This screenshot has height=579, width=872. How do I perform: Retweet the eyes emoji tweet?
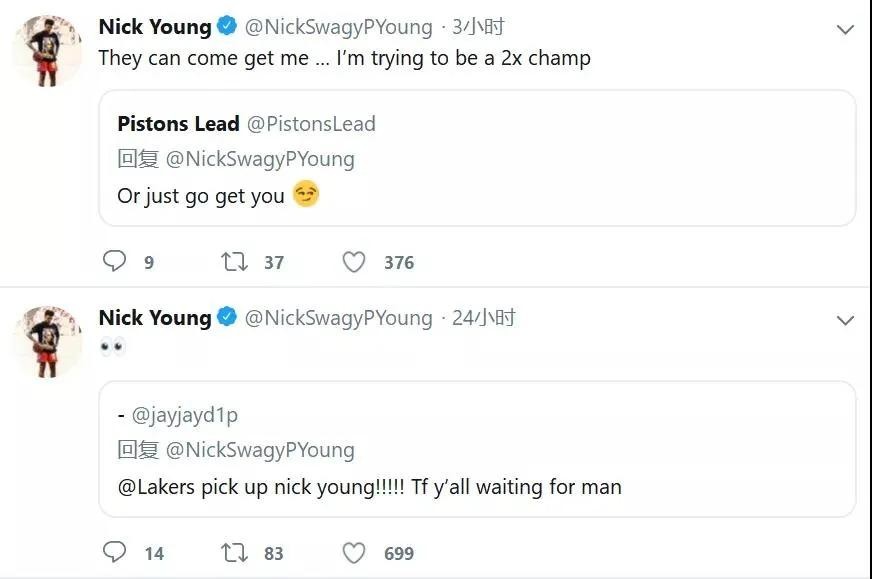tap(235, 552)
